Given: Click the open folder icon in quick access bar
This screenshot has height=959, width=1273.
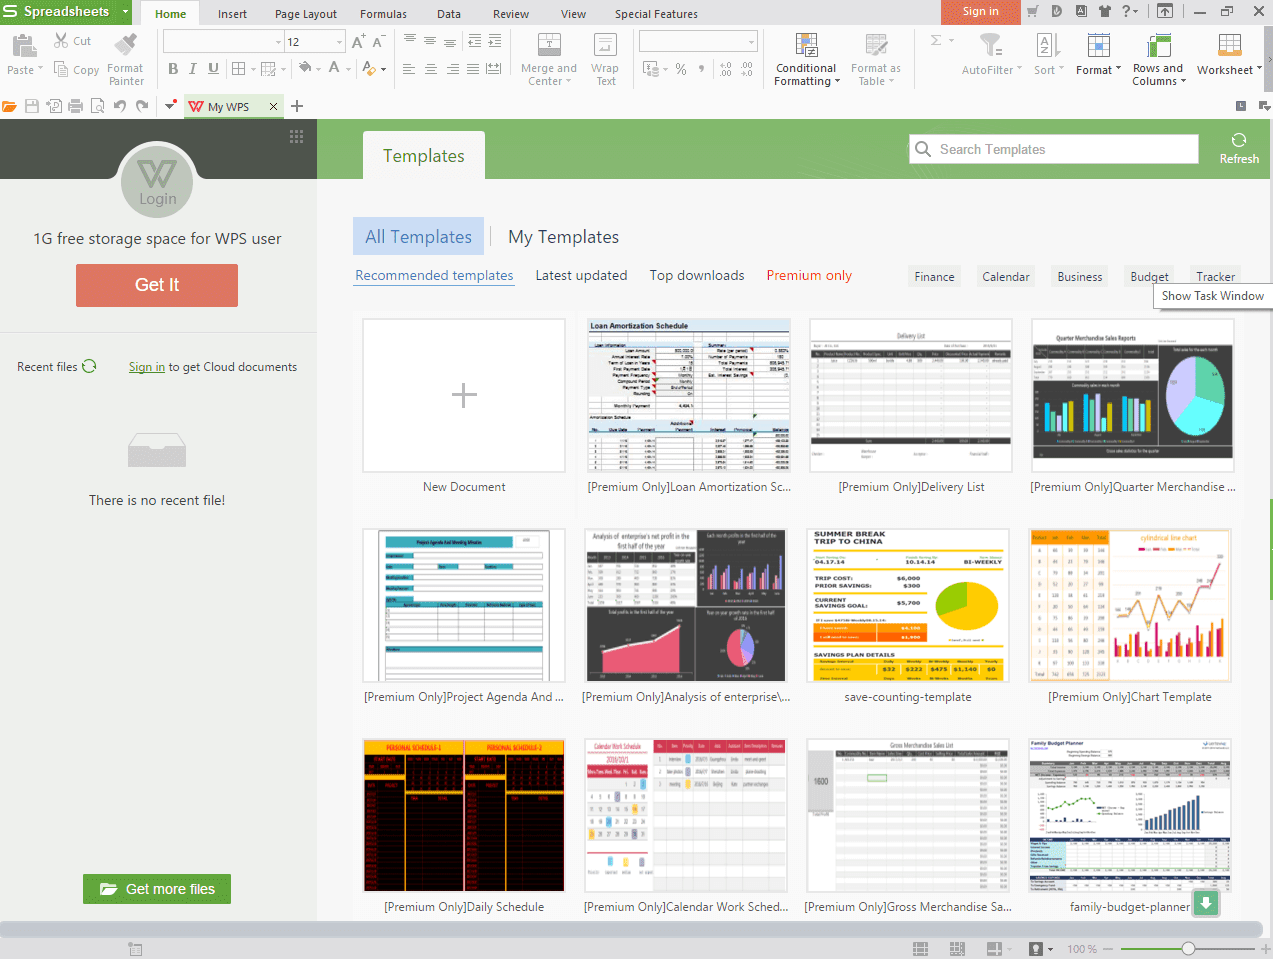Looking at the screenshot, I should click(x=9, y=106).
